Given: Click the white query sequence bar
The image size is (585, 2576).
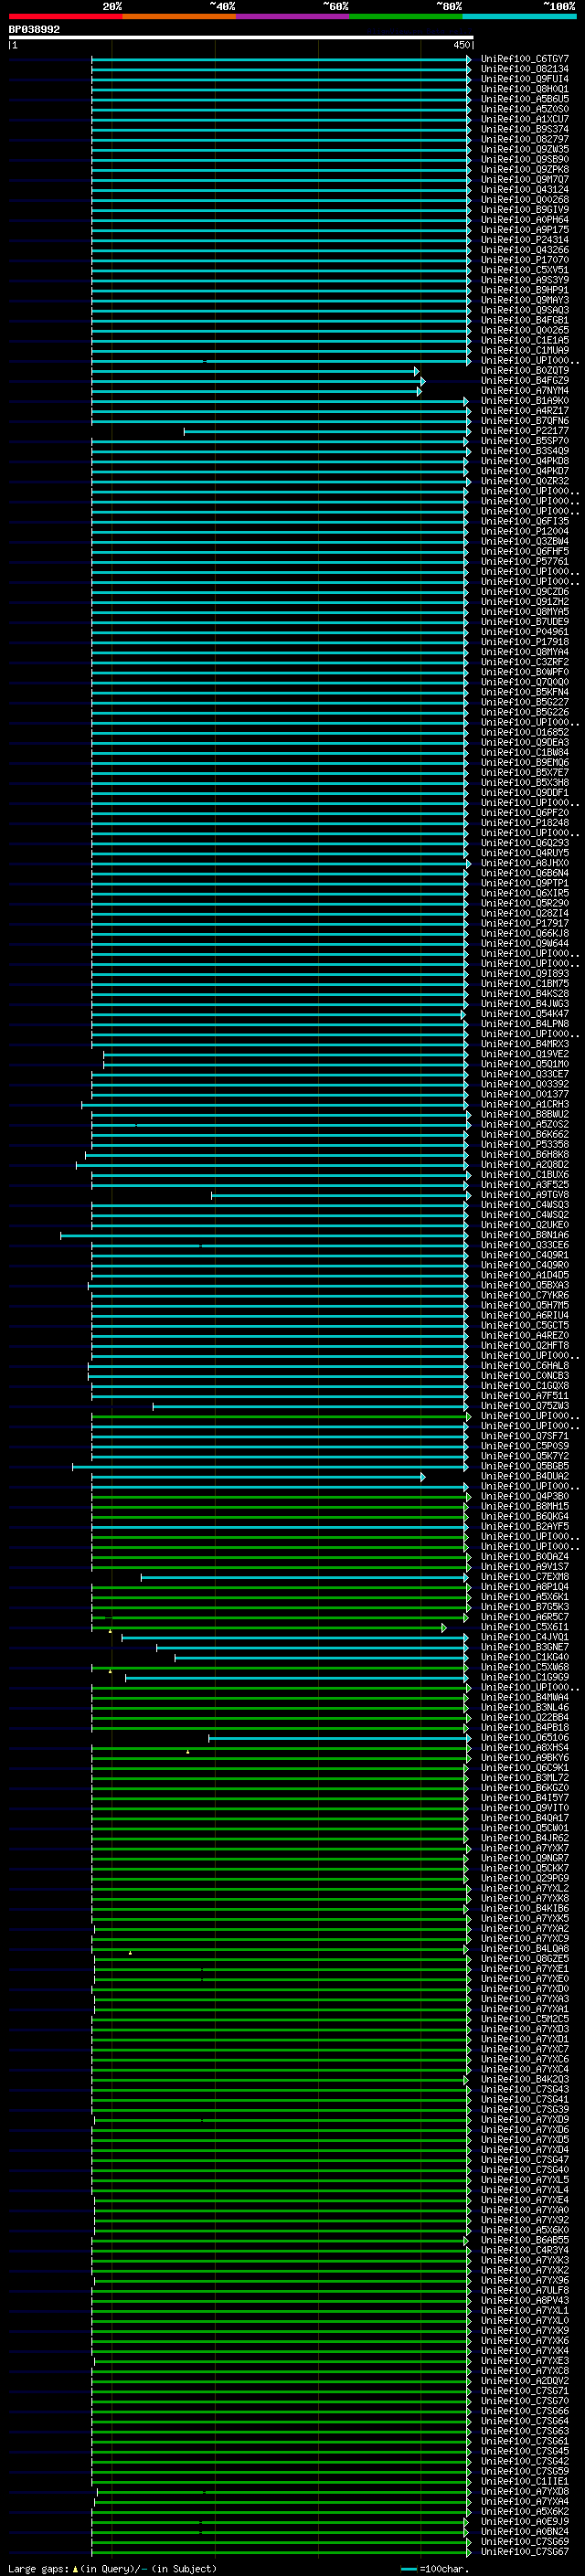Looking at the screenshot, I should pyautogui.click(x=241, y=37).
